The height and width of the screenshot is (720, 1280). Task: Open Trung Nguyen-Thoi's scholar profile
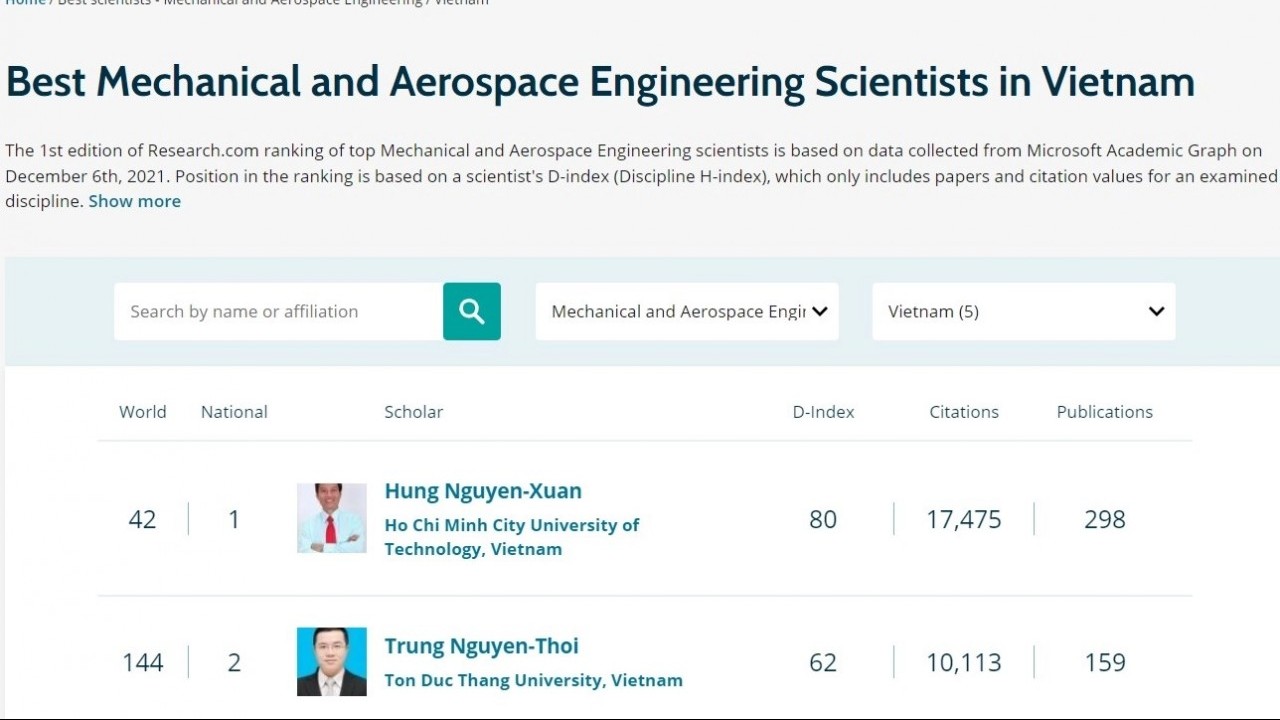(x=481, y=646)
